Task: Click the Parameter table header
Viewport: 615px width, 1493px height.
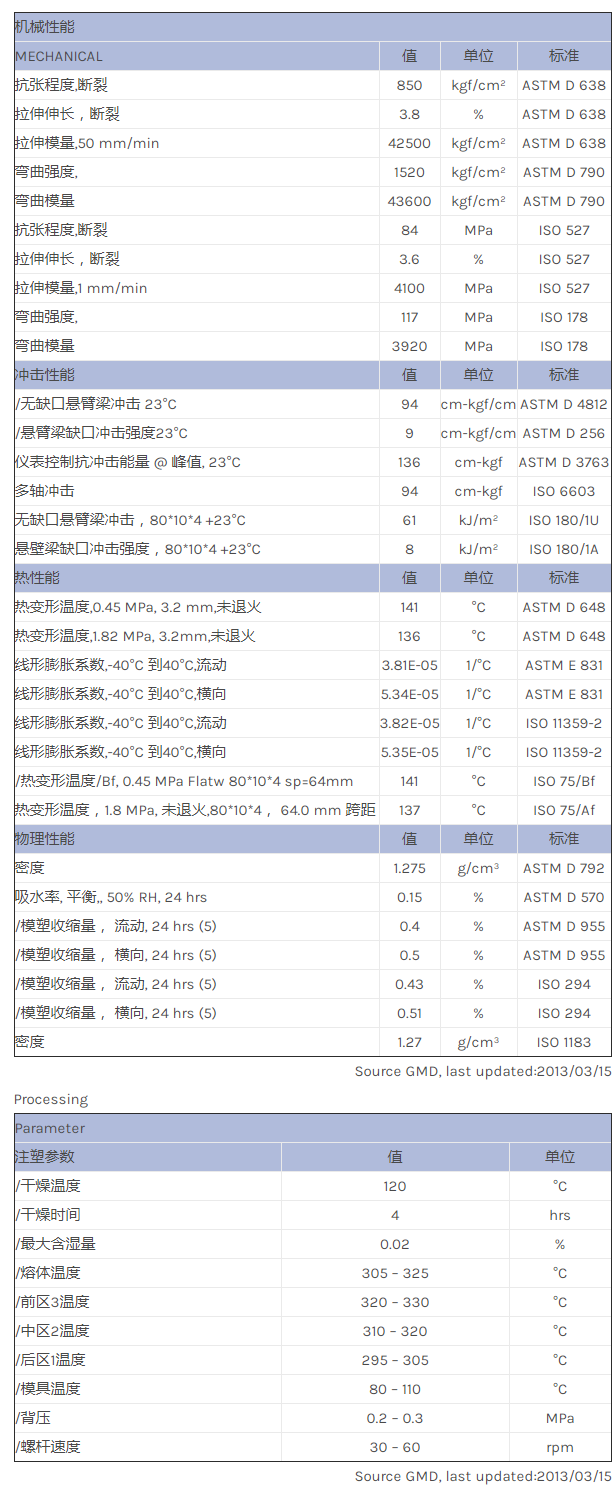Action: pyautogui.click(x=50, y=1128)
